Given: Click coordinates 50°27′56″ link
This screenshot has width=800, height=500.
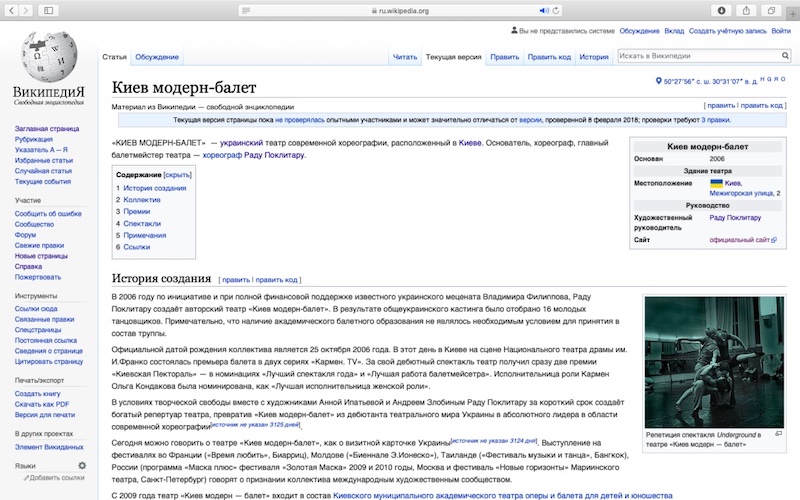Looking at the screenshot, I should tap(710, 81).
